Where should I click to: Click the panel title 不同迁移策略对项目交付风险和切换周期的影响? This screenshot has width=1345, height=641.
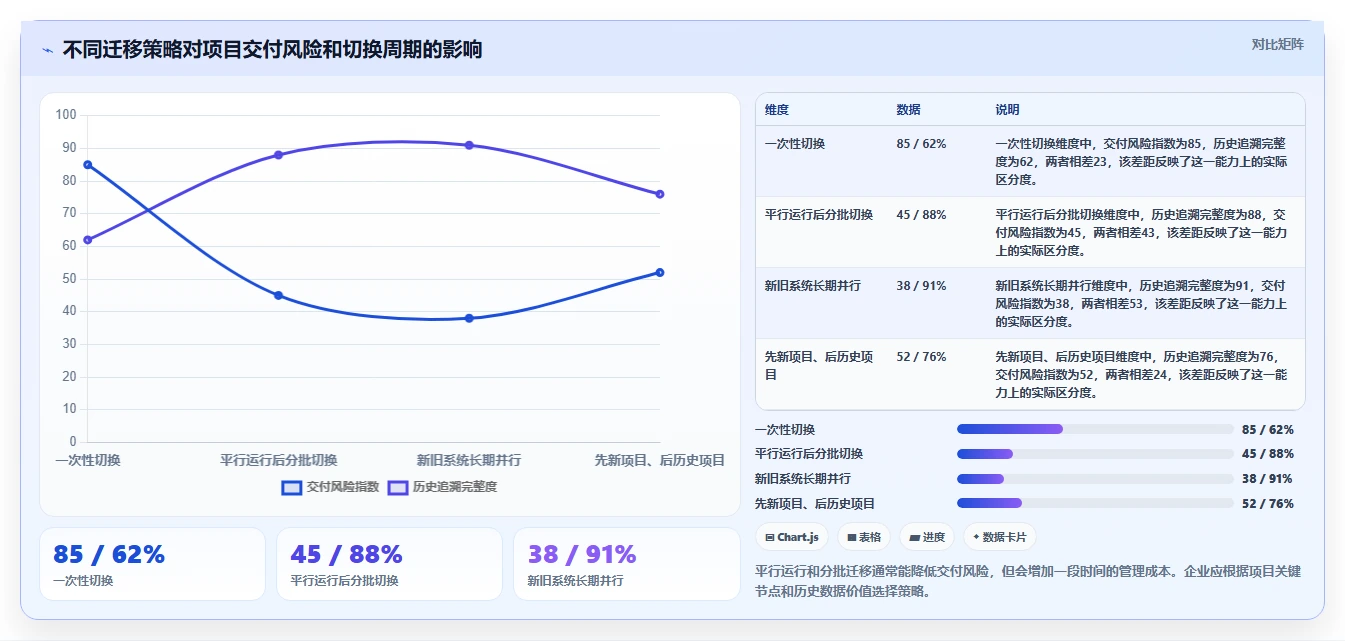click(272, 49)
